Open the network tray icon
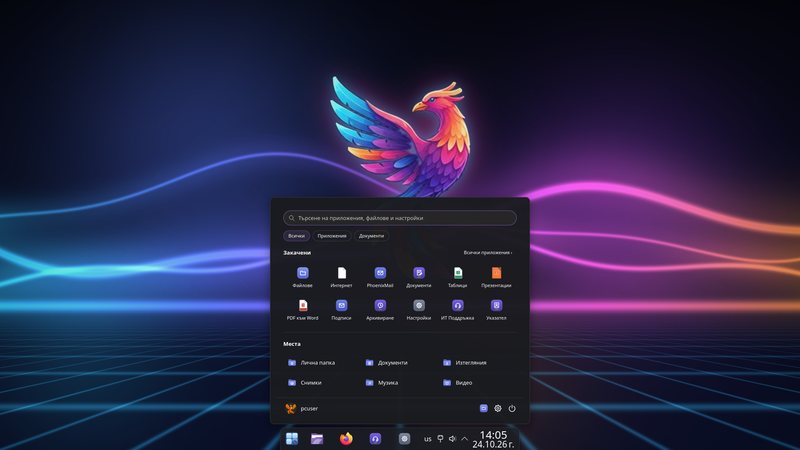This screenshot has height=450, width=800. click(440, 439)
